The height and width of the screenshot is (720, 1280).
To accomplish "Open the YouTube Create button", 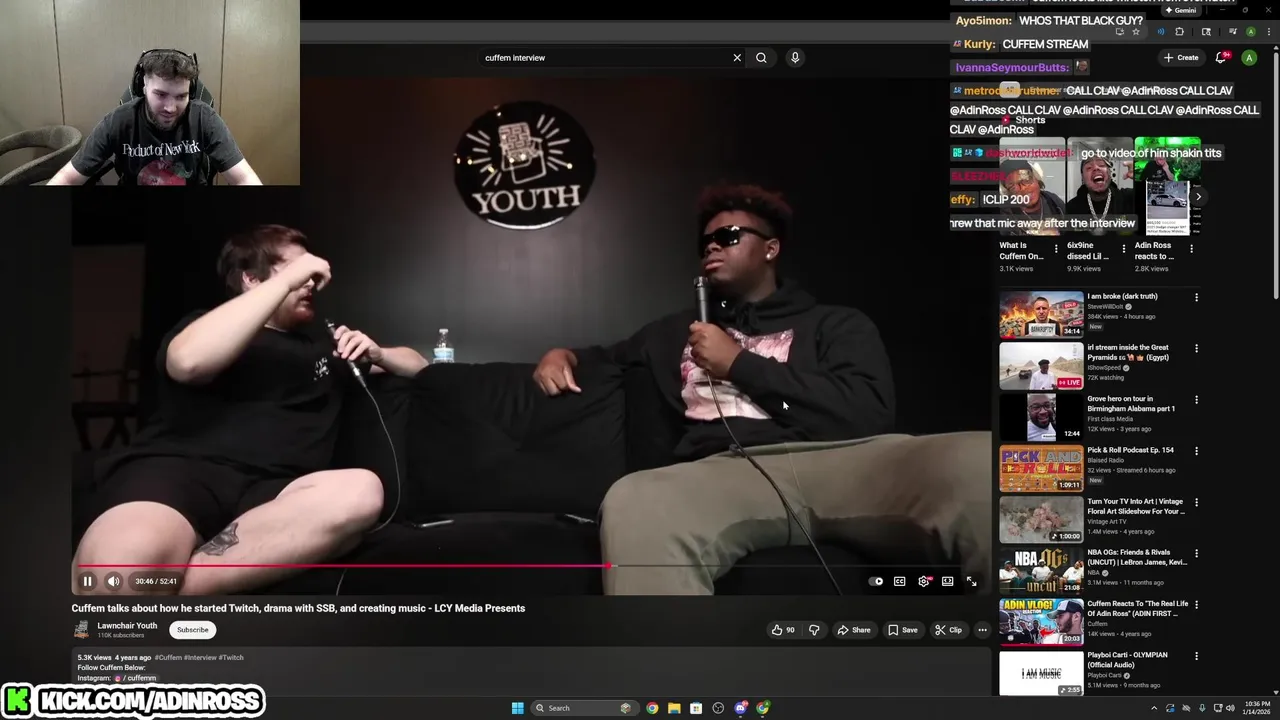I will (1181, 58).
